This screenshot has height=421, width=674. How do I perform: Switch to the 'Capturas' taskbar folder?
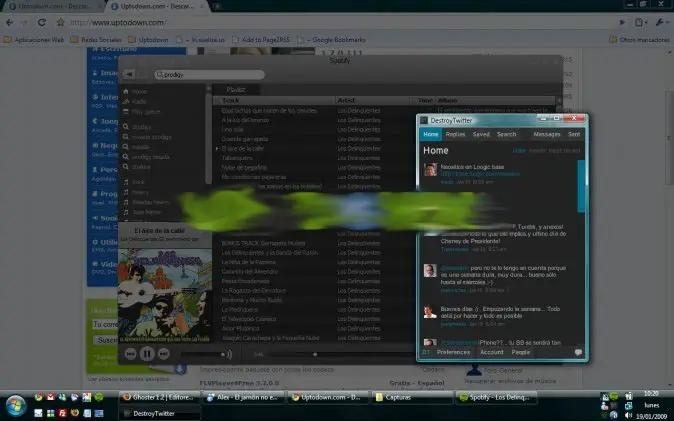(413, 397)
